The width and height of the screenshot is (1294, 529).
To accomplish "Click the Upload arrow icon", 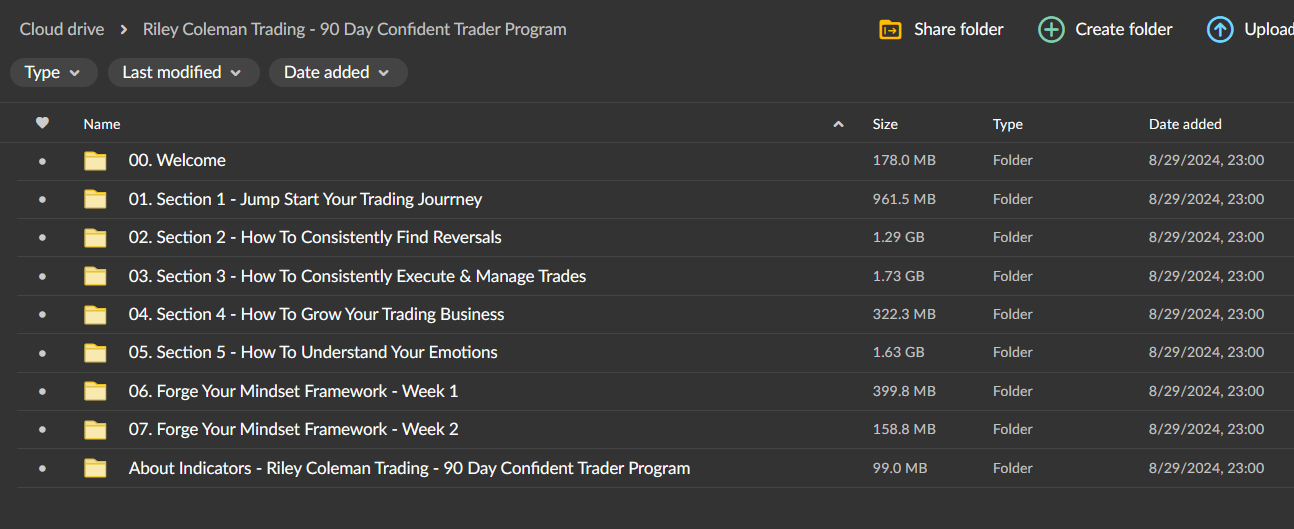I will 1220,30.
